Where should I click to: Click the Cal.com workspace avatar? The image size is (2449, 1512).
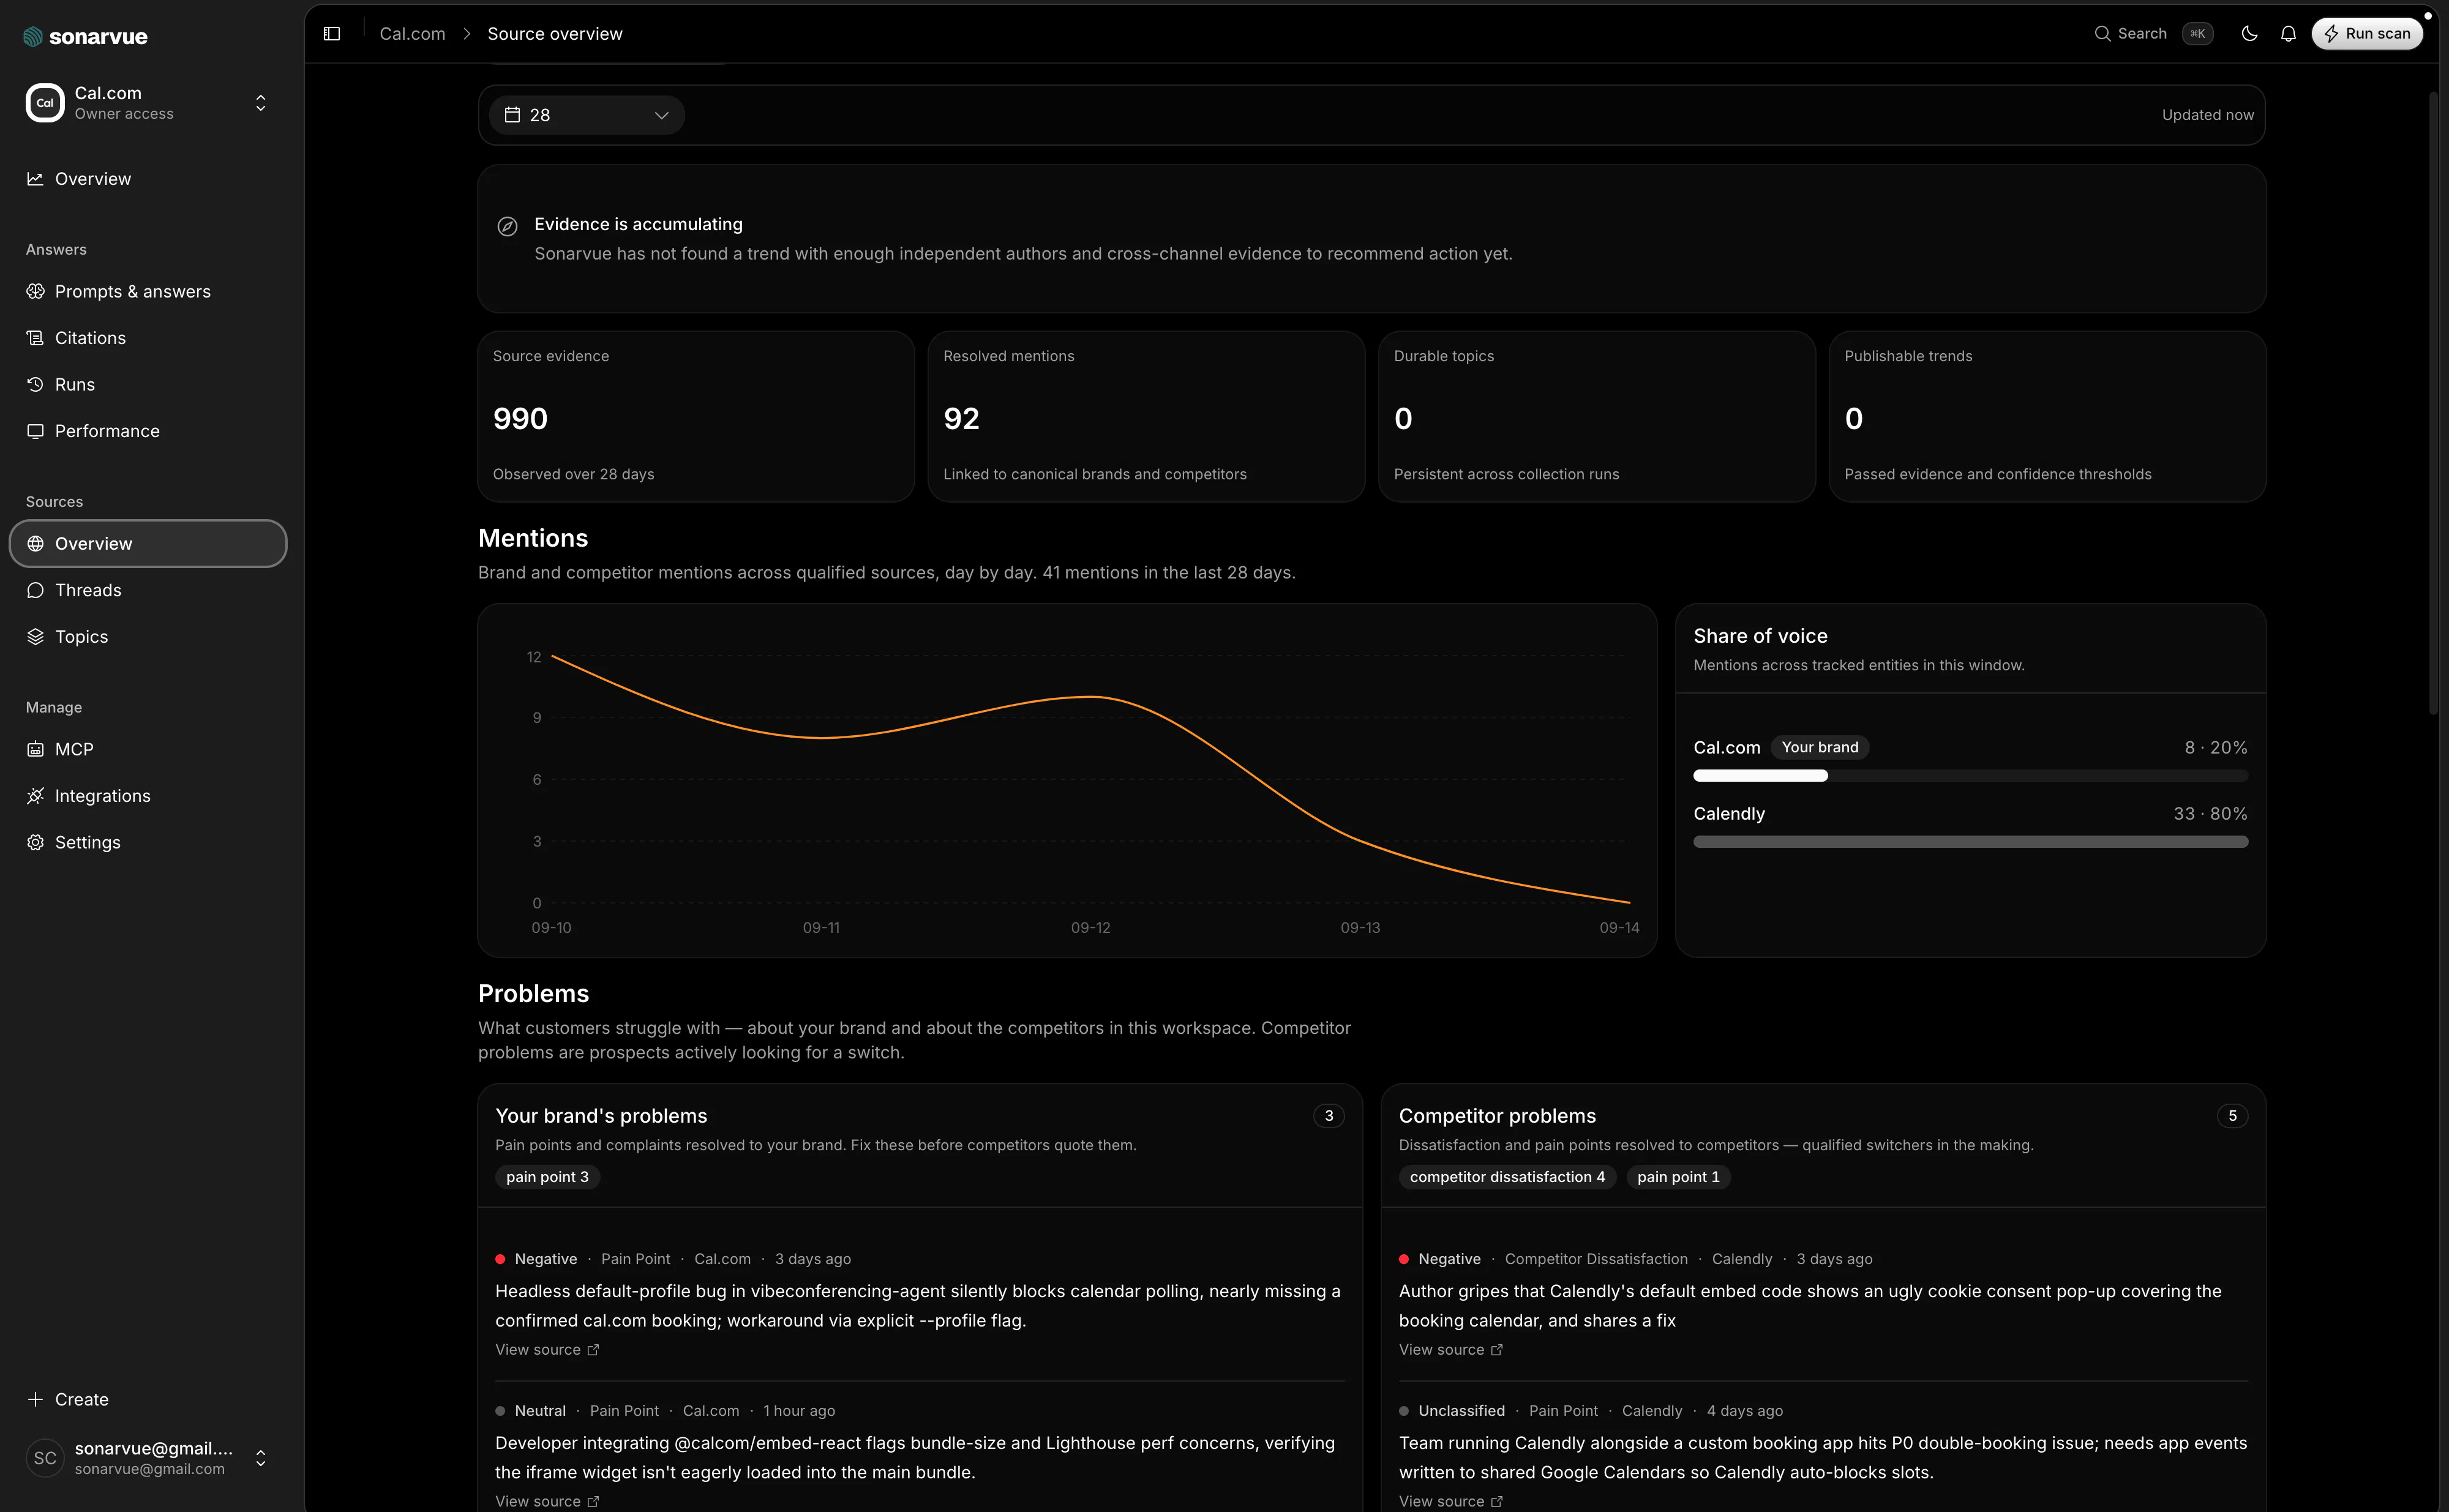tap(45, 103)
